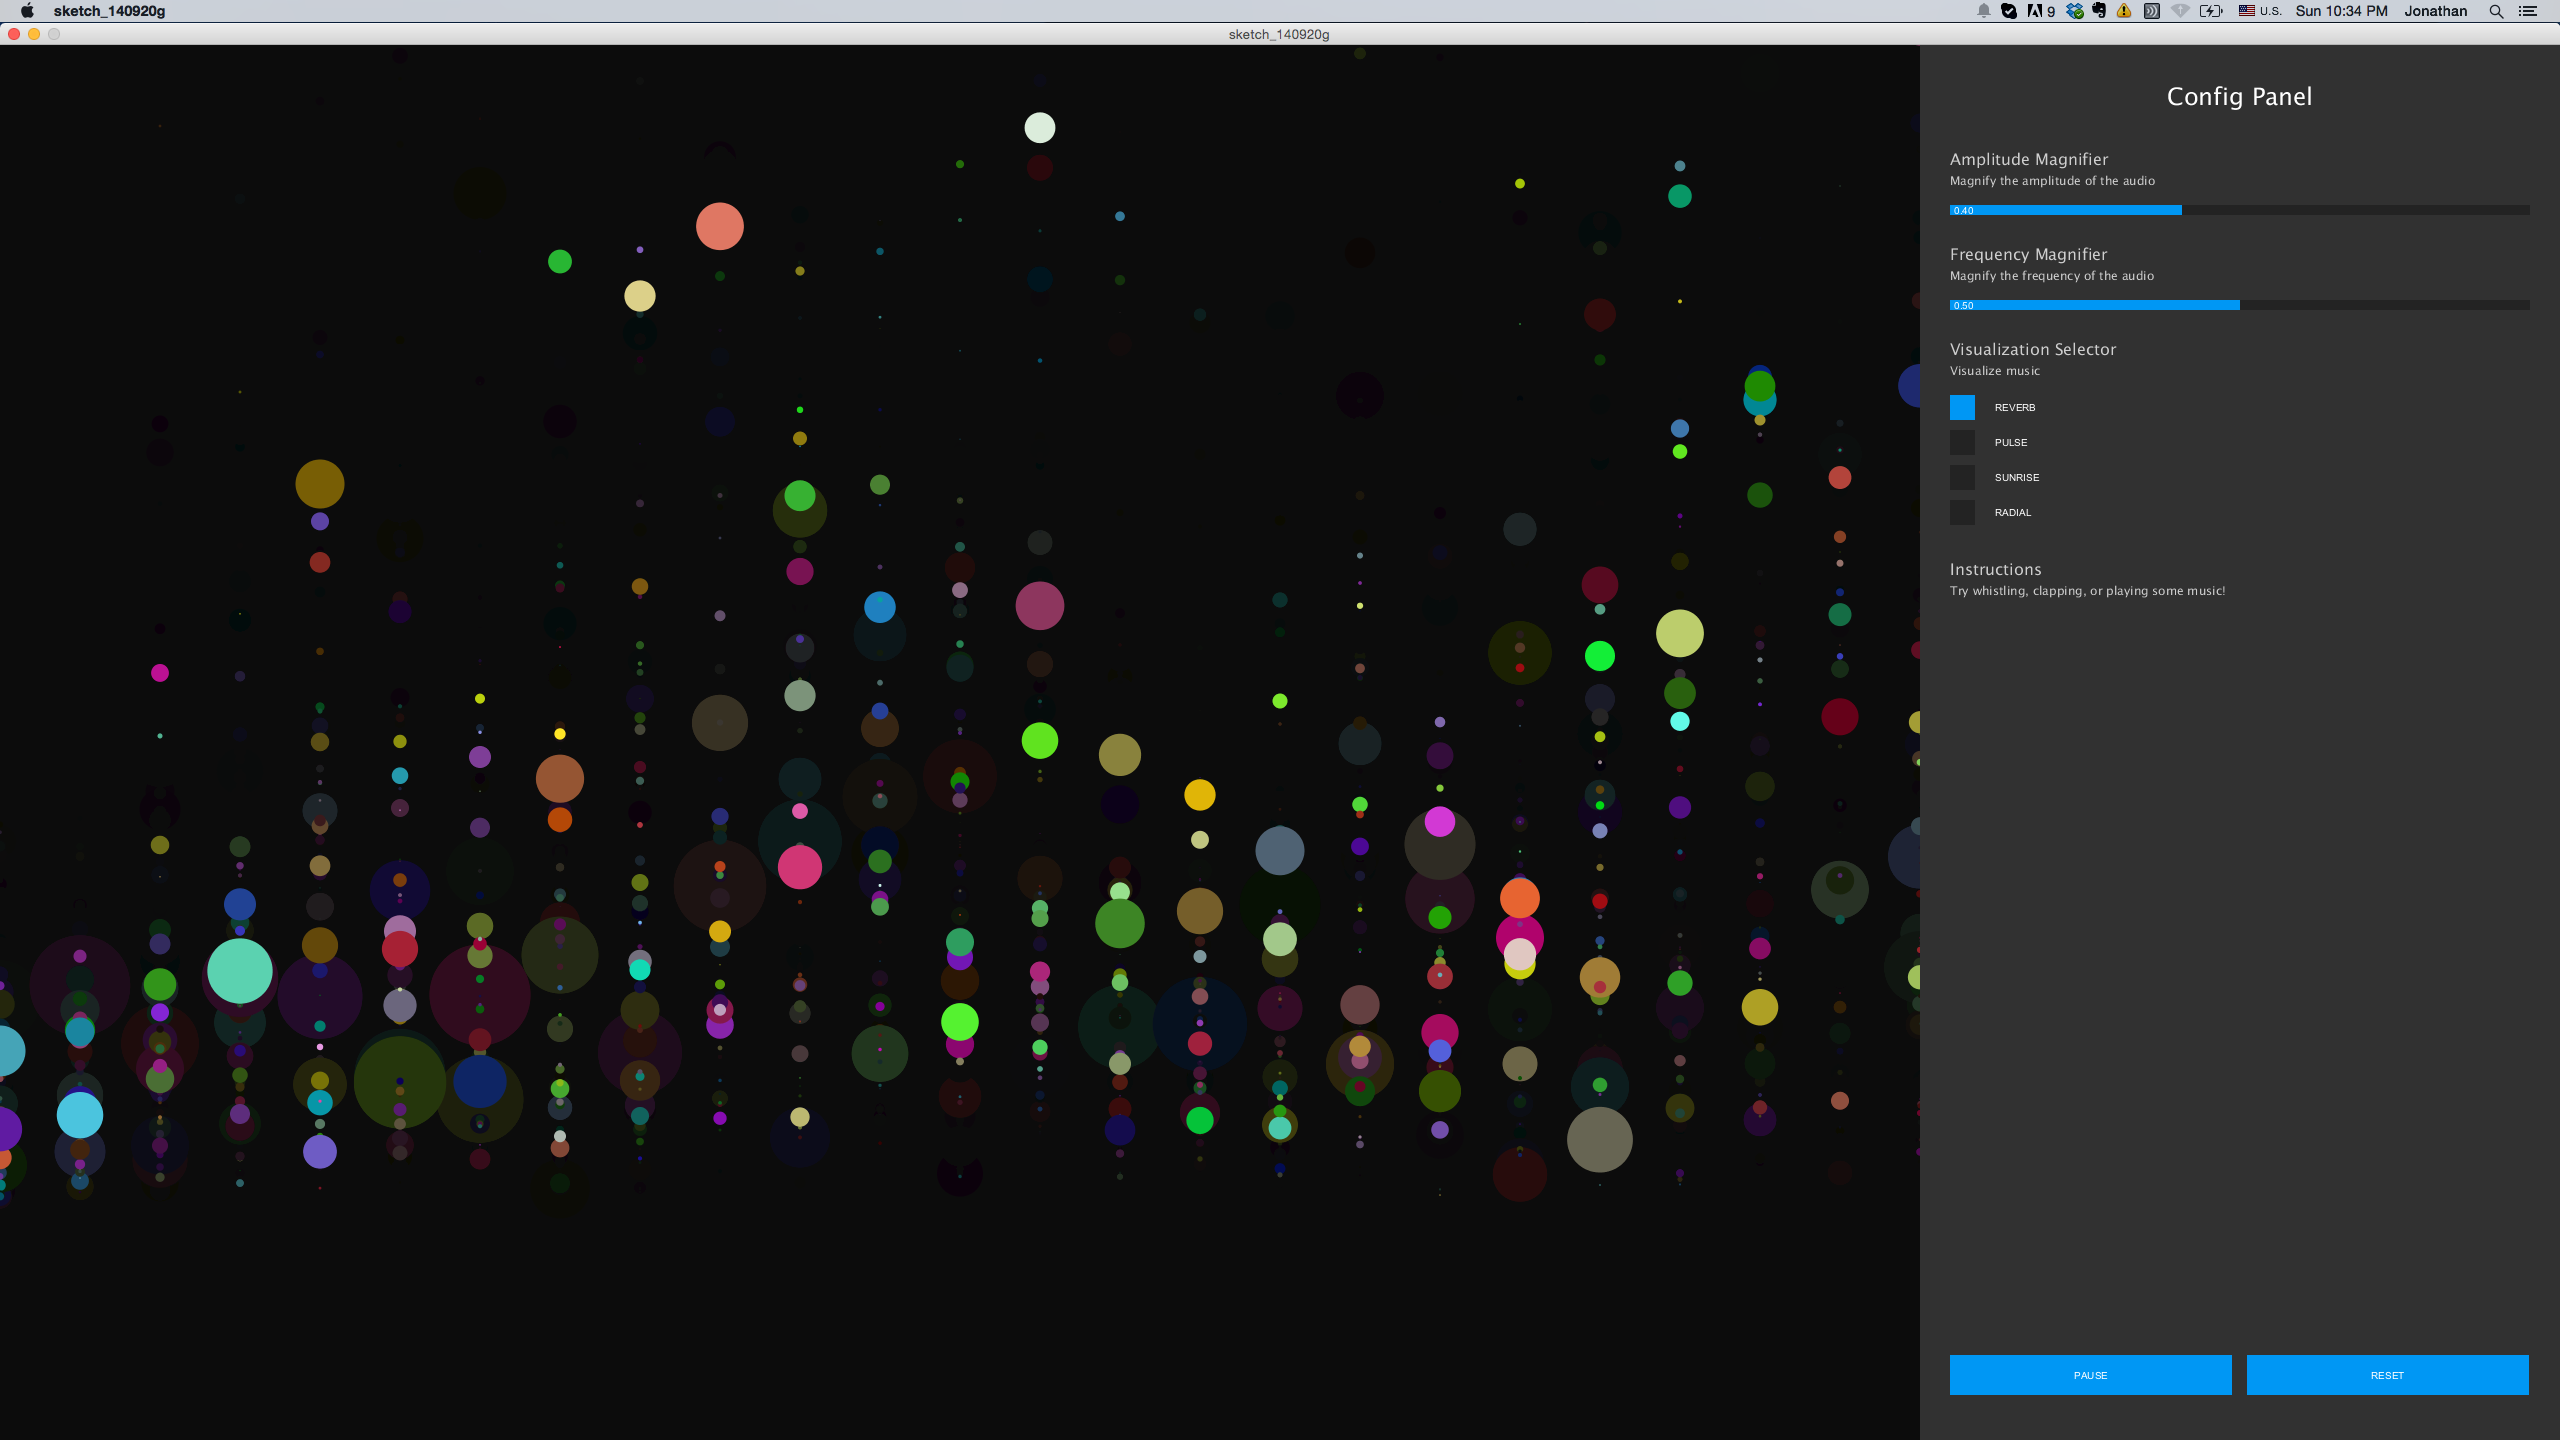Click the Dropbox menu bar icon

[2075, 11]
